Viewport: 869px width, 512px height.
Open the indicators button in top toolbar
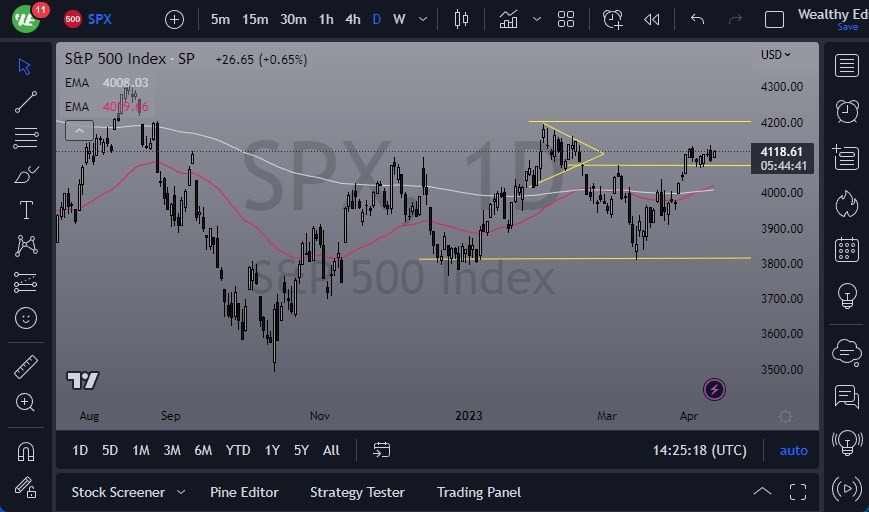(x=509, y=19)
